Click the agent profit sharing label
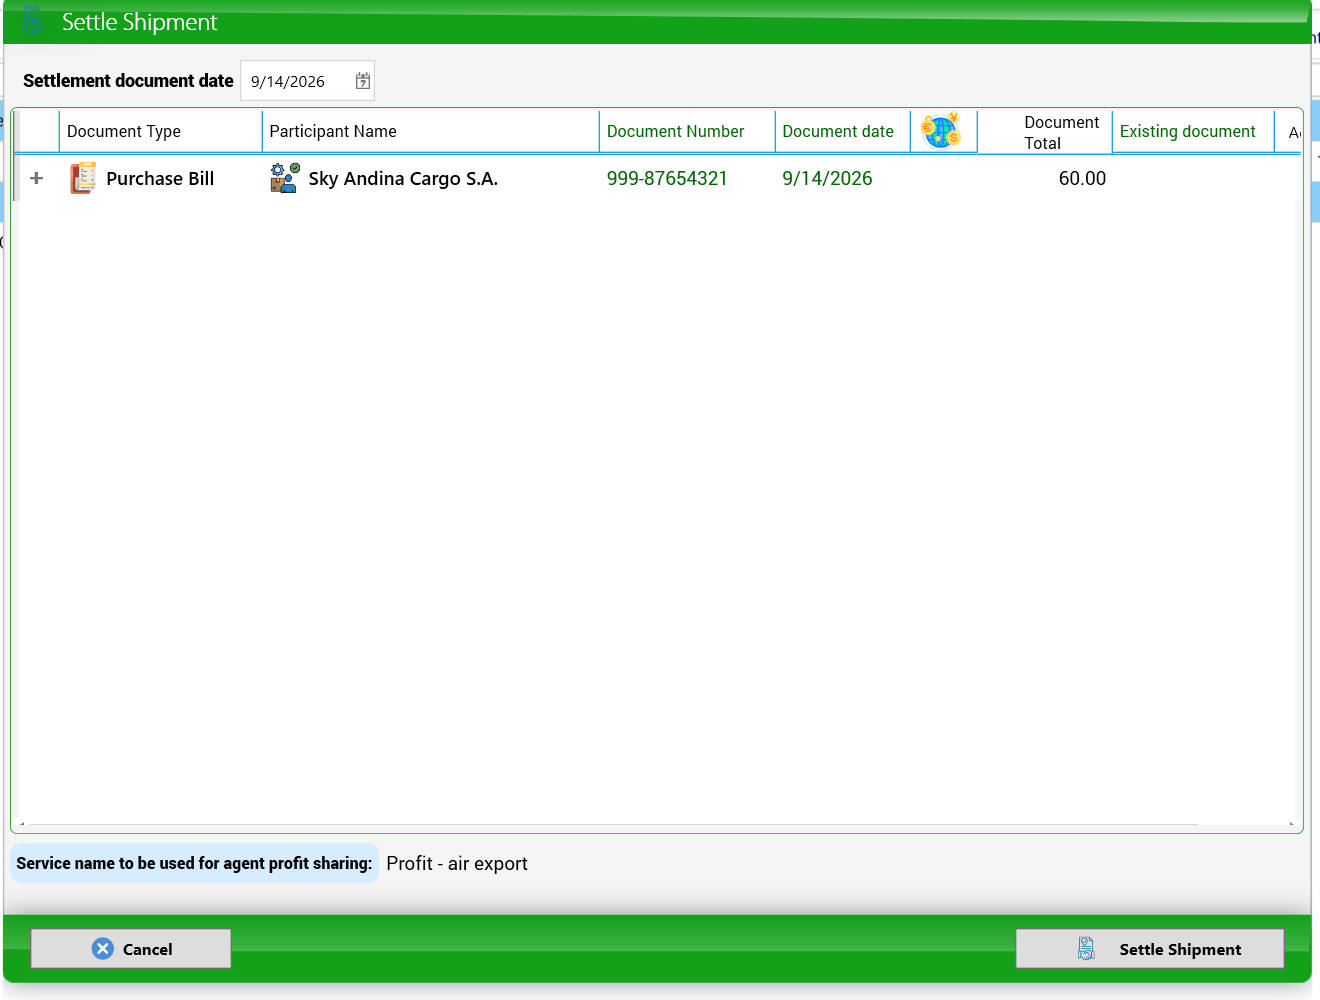The width and height of the screenshot is (1320, 1000). click(x=194, y=863)
